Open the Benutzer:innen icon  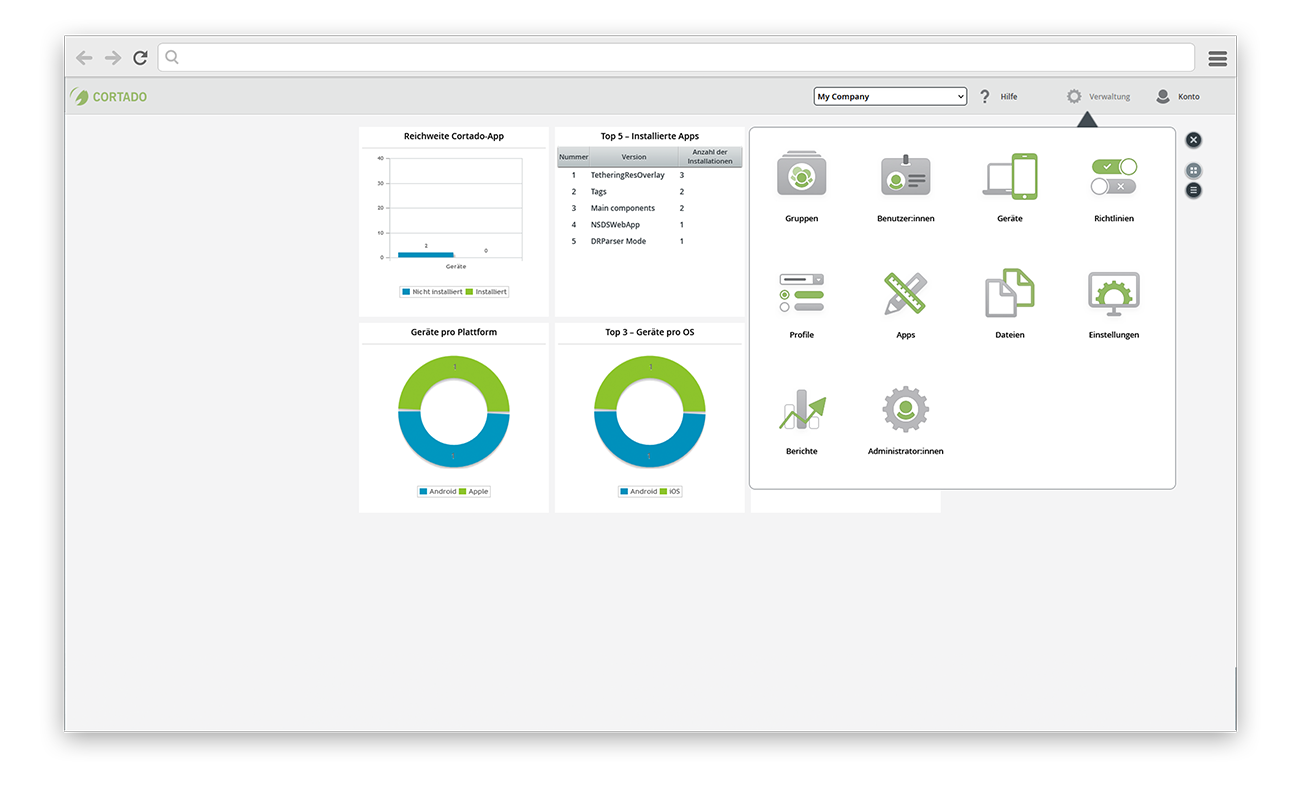pos(905,175)
